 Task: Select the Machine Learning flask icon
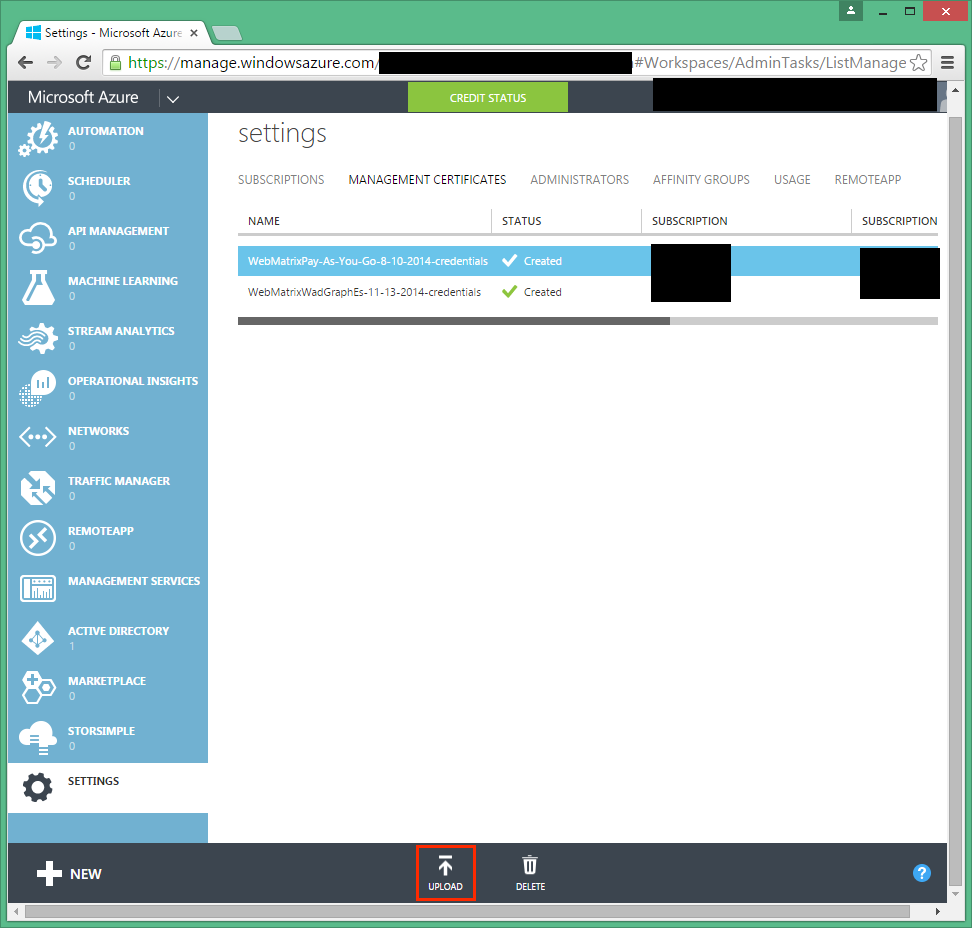(38, 287)
